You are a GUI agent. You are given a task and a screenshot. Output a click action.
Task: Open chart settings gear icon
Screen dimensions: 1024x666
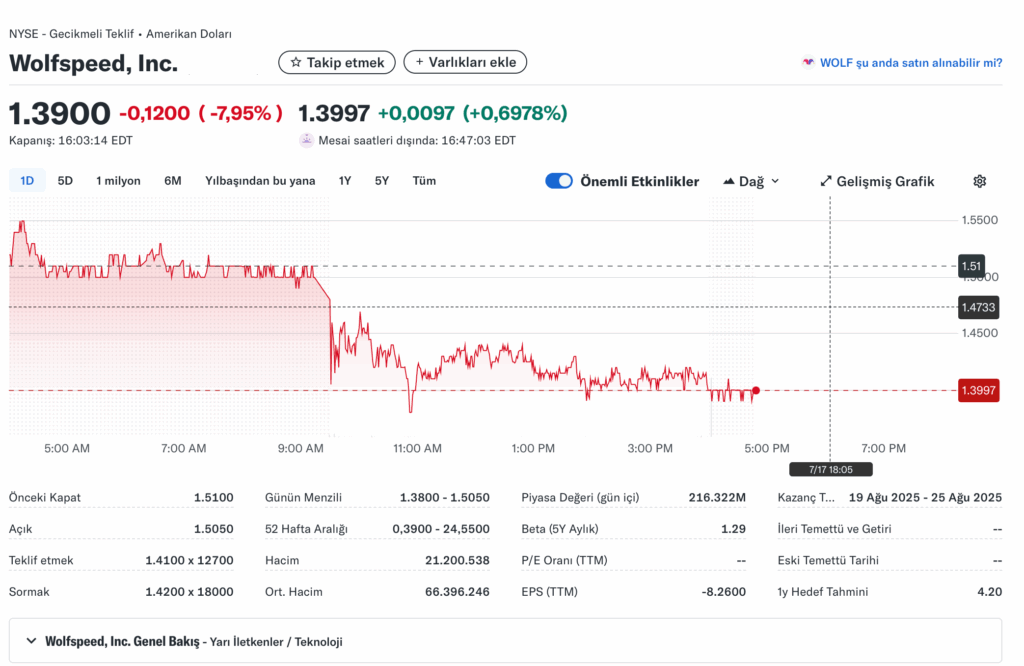tap(980, 182)
